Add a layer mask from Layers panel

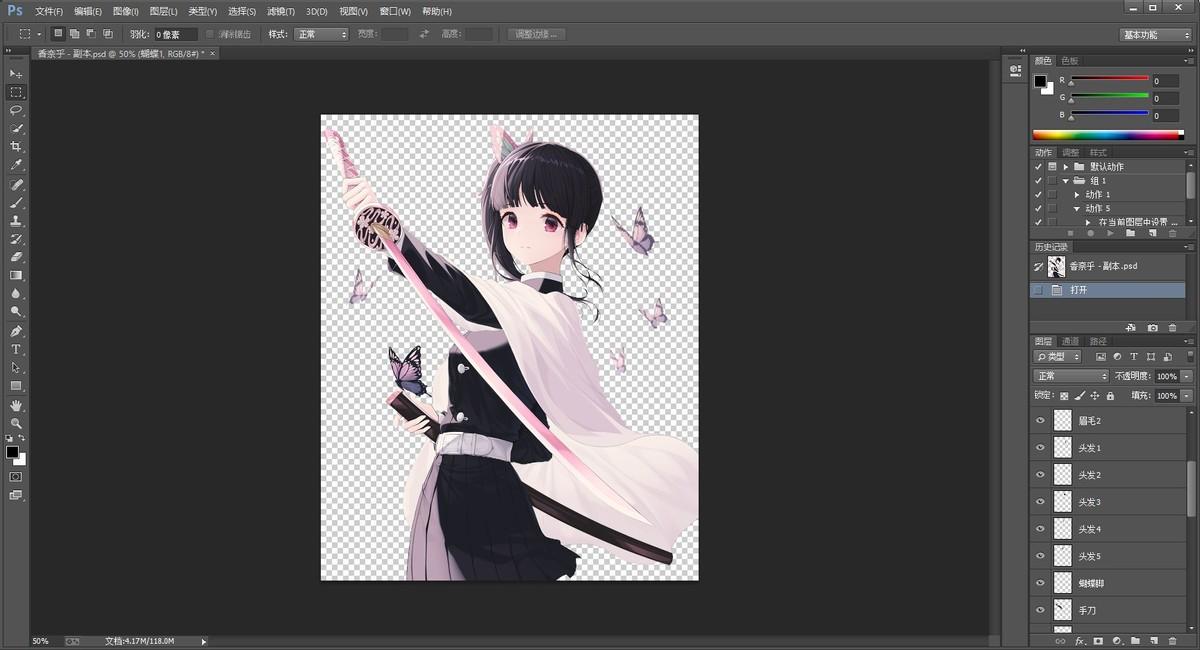coord(1098,640)
